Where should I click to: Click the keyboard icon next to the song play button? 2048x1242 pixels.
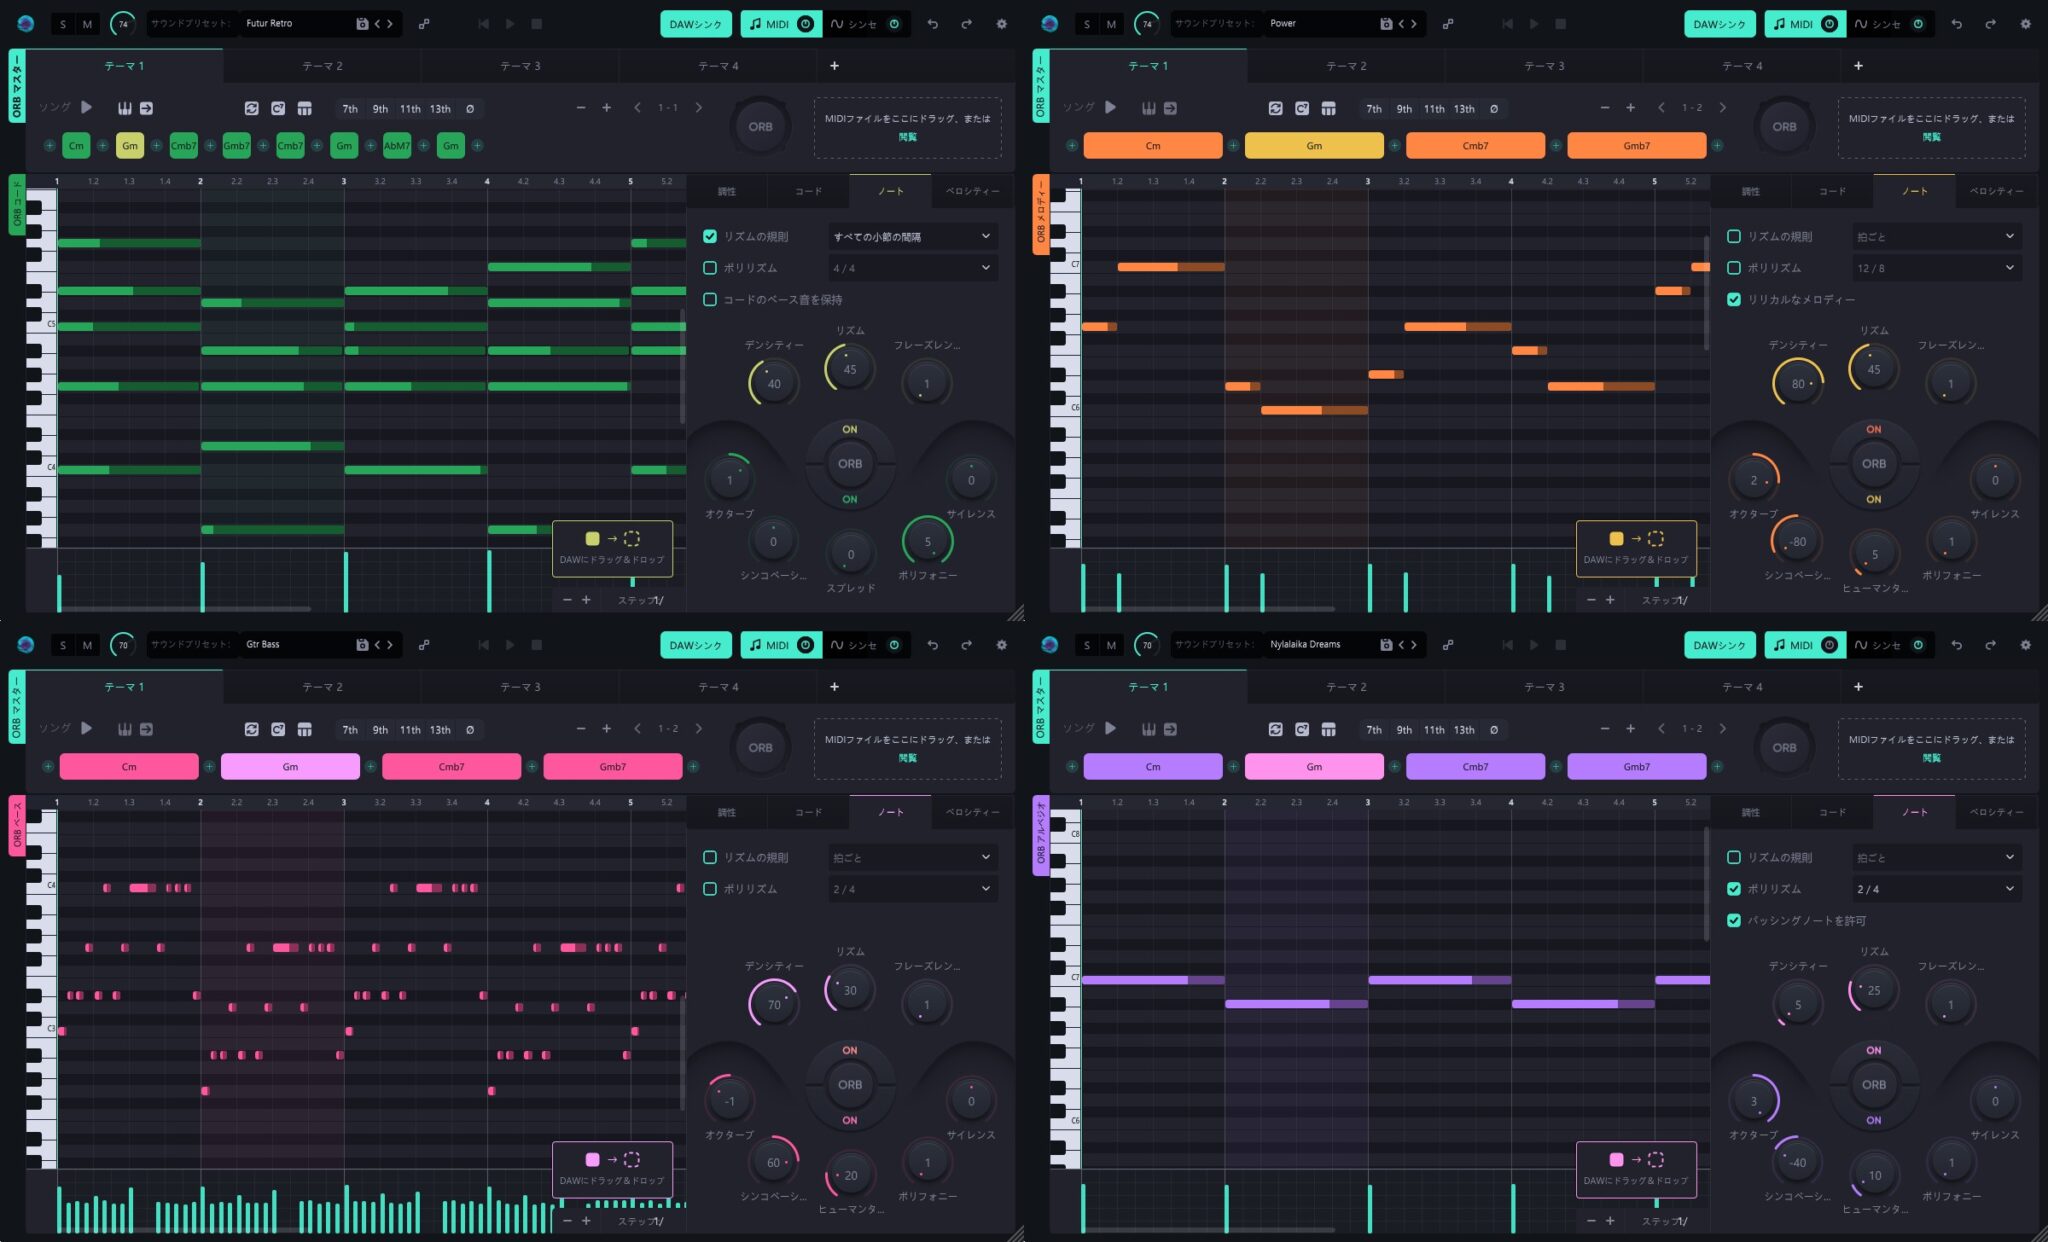(124, 108)
